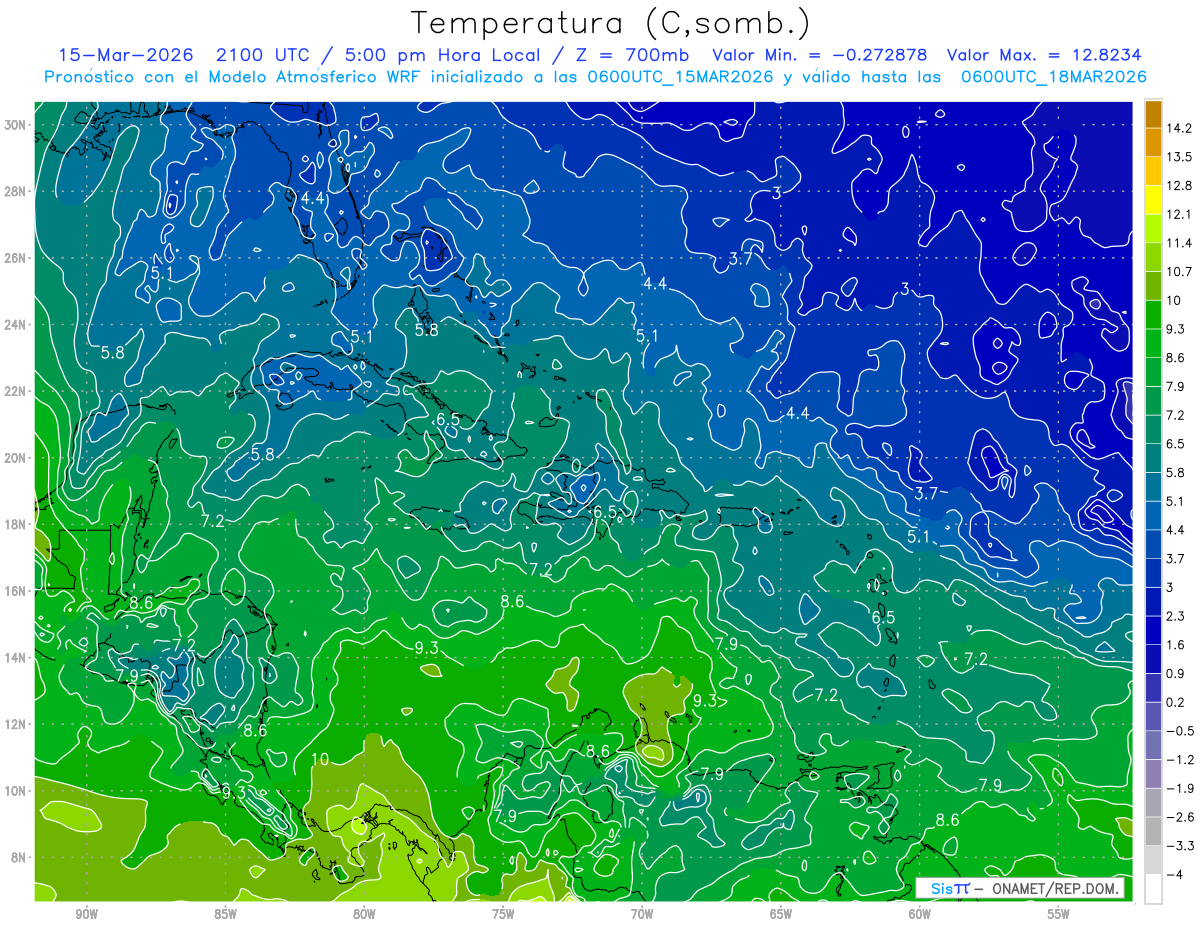This screenshot has height=927, width=1200.
Task: Pick the bright yellow swatch between 12.1 and 12.8
Action: coord(1153,200)
